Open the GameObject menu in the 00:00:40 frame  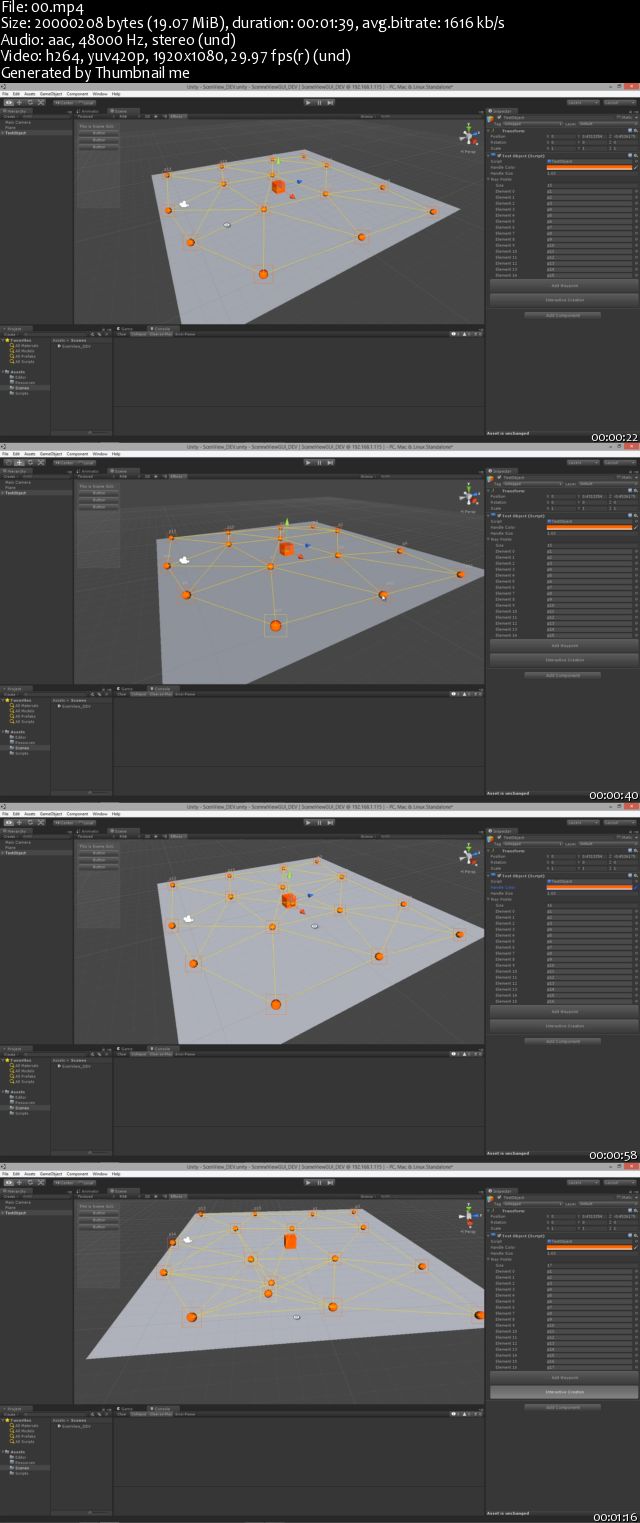click(51, 453)
